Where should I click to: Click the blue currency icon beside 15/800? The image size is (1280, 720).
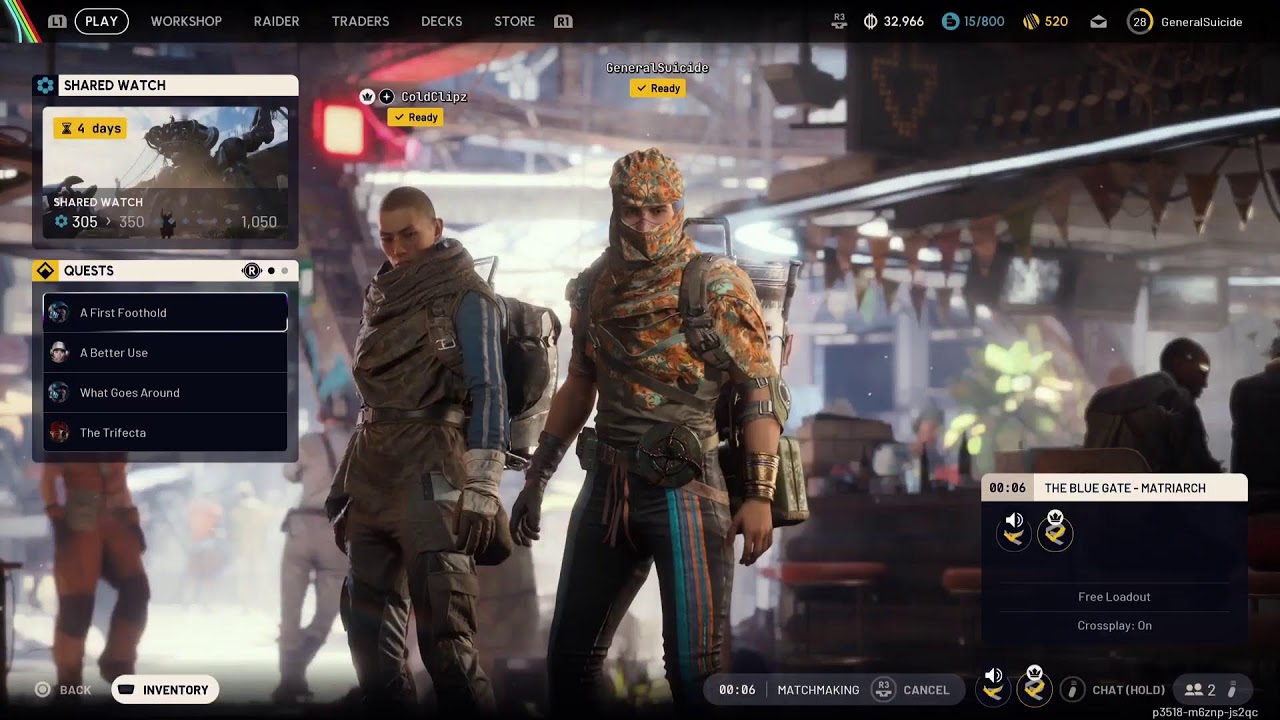coord(950,21)
